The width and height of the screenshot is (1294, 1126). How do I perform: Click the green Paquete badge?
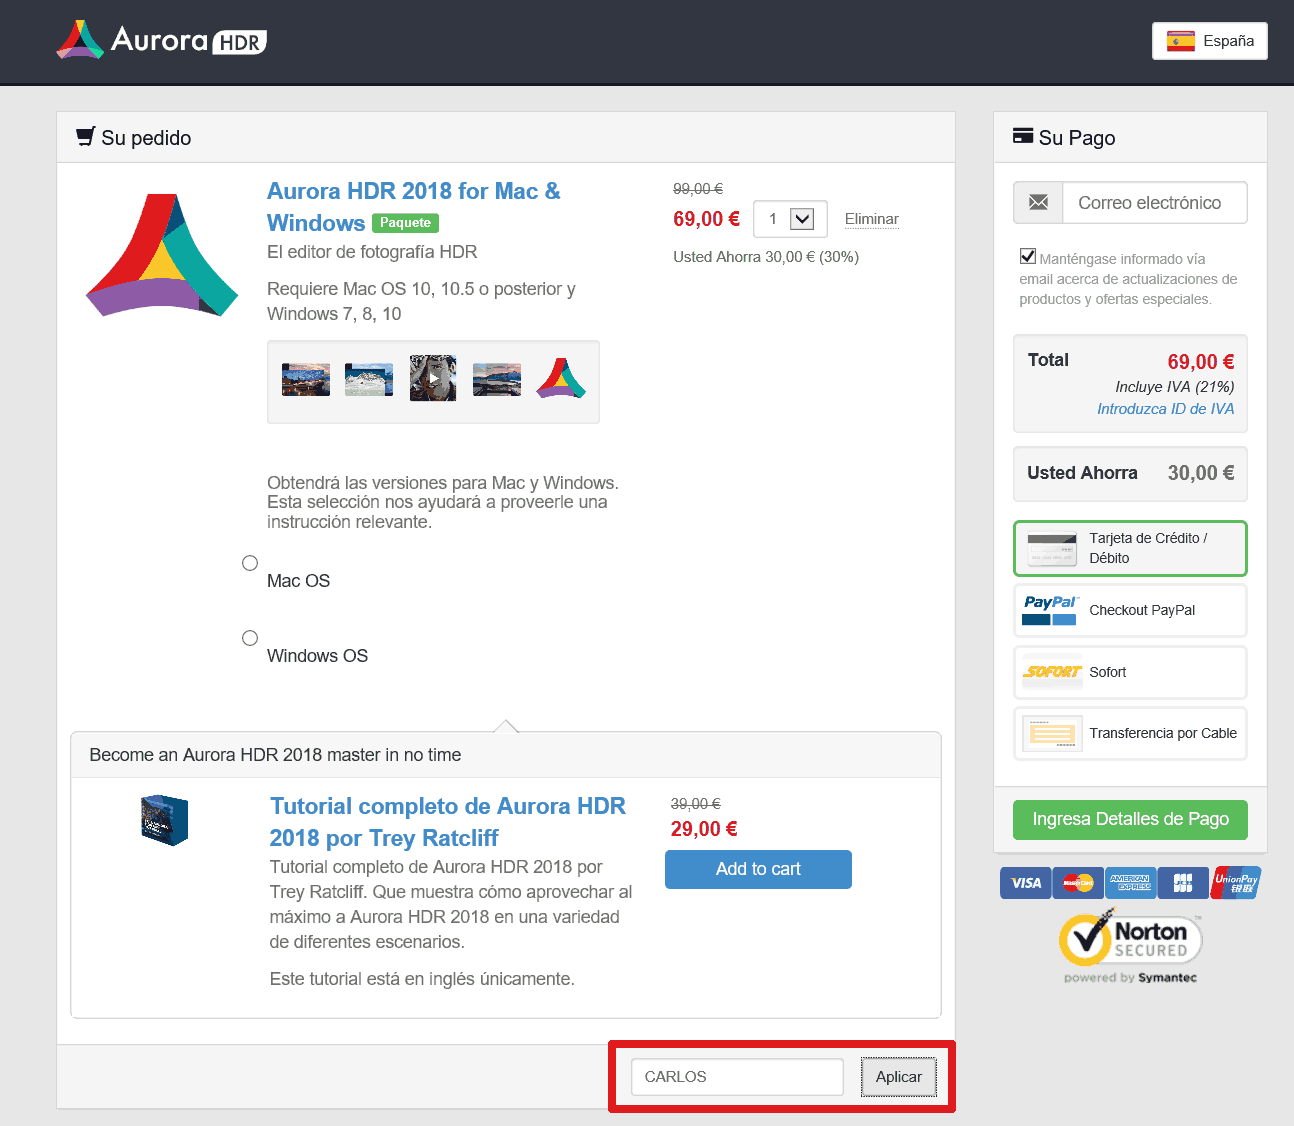[x=405, y=223]
